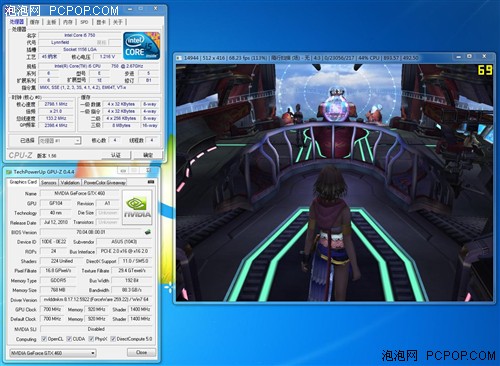This screenshot has width=500, height=366.
Task: Toggle the OpenCL checkbox
Action: click(44, 339)
